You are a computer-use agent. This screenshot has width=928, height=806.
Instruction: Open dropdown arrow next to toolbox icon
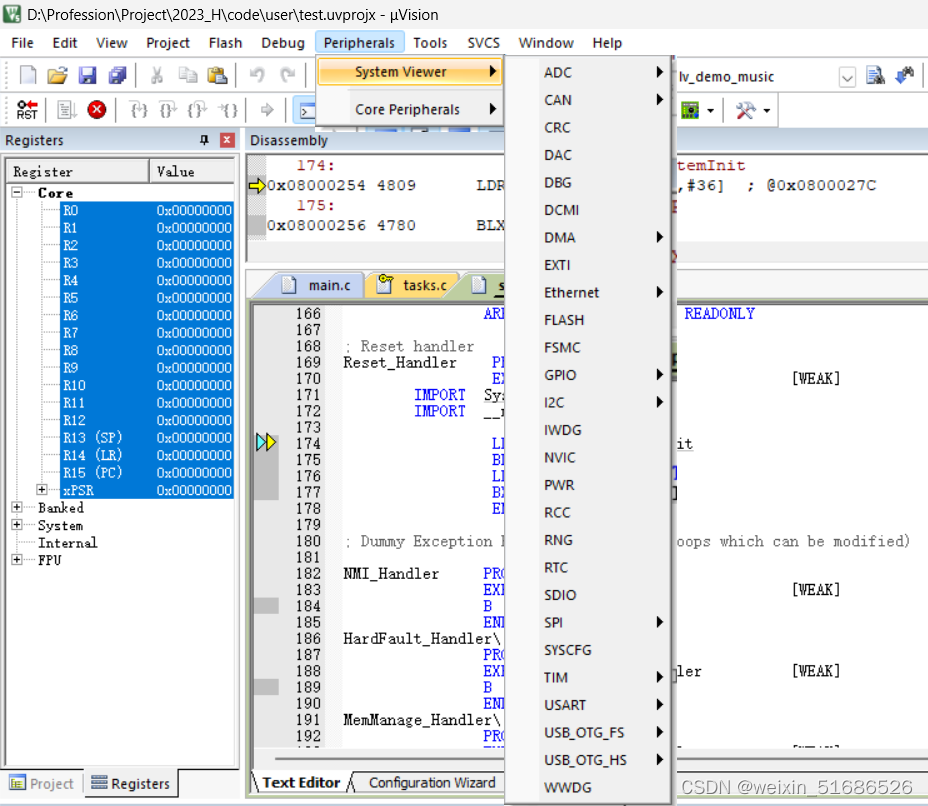[x=767, y=110]
